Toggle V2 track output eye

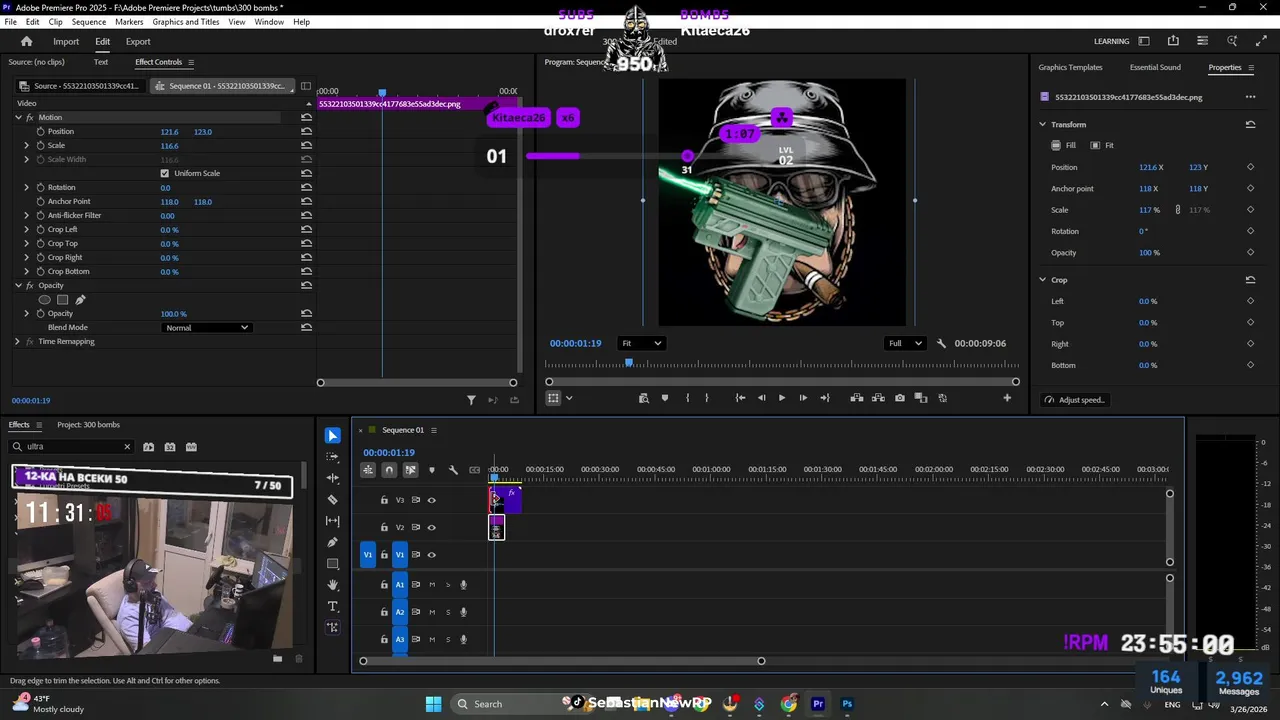(432, 527)
